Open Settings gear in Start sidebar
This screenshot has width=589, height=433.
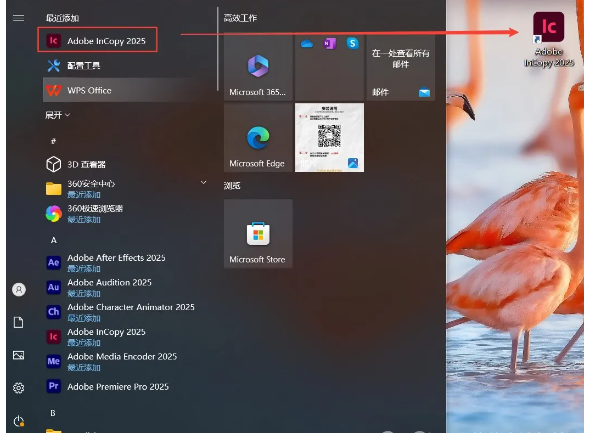[18, 388]
